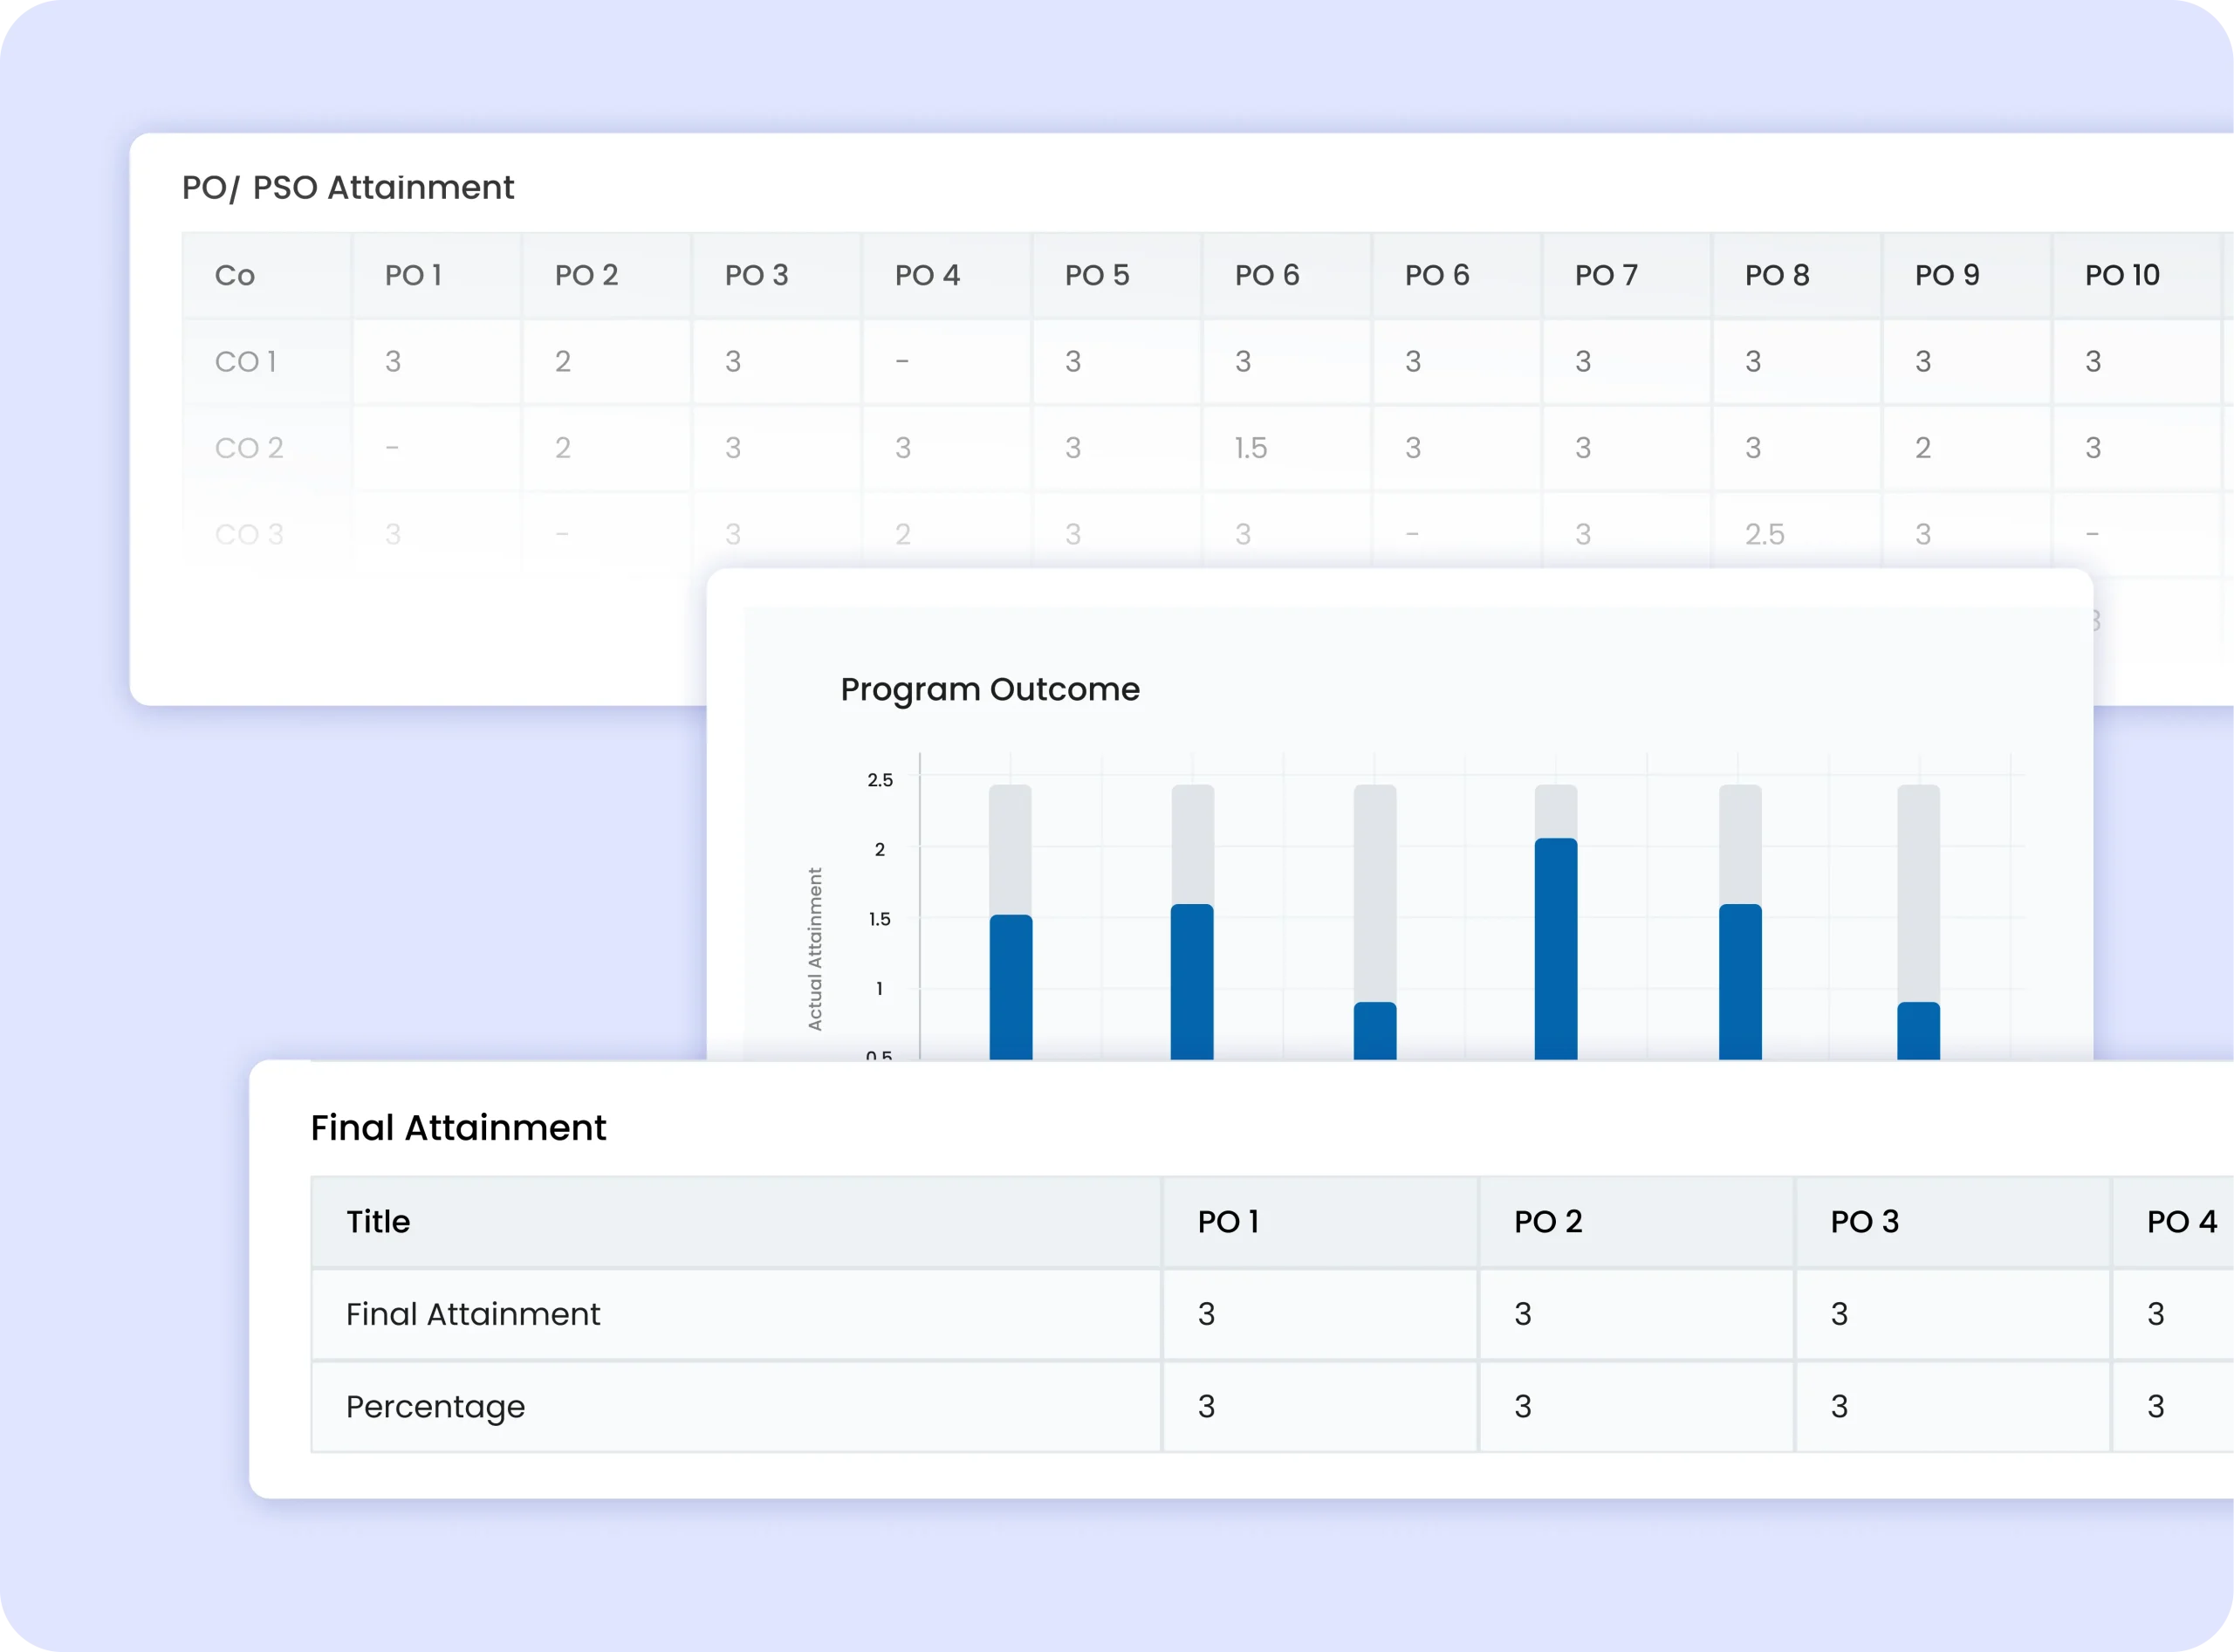The width and height of the screenshot is (2234, 1652).
Task: Click the PO/ PSO Attainment heading
Action: pos(347,187)
